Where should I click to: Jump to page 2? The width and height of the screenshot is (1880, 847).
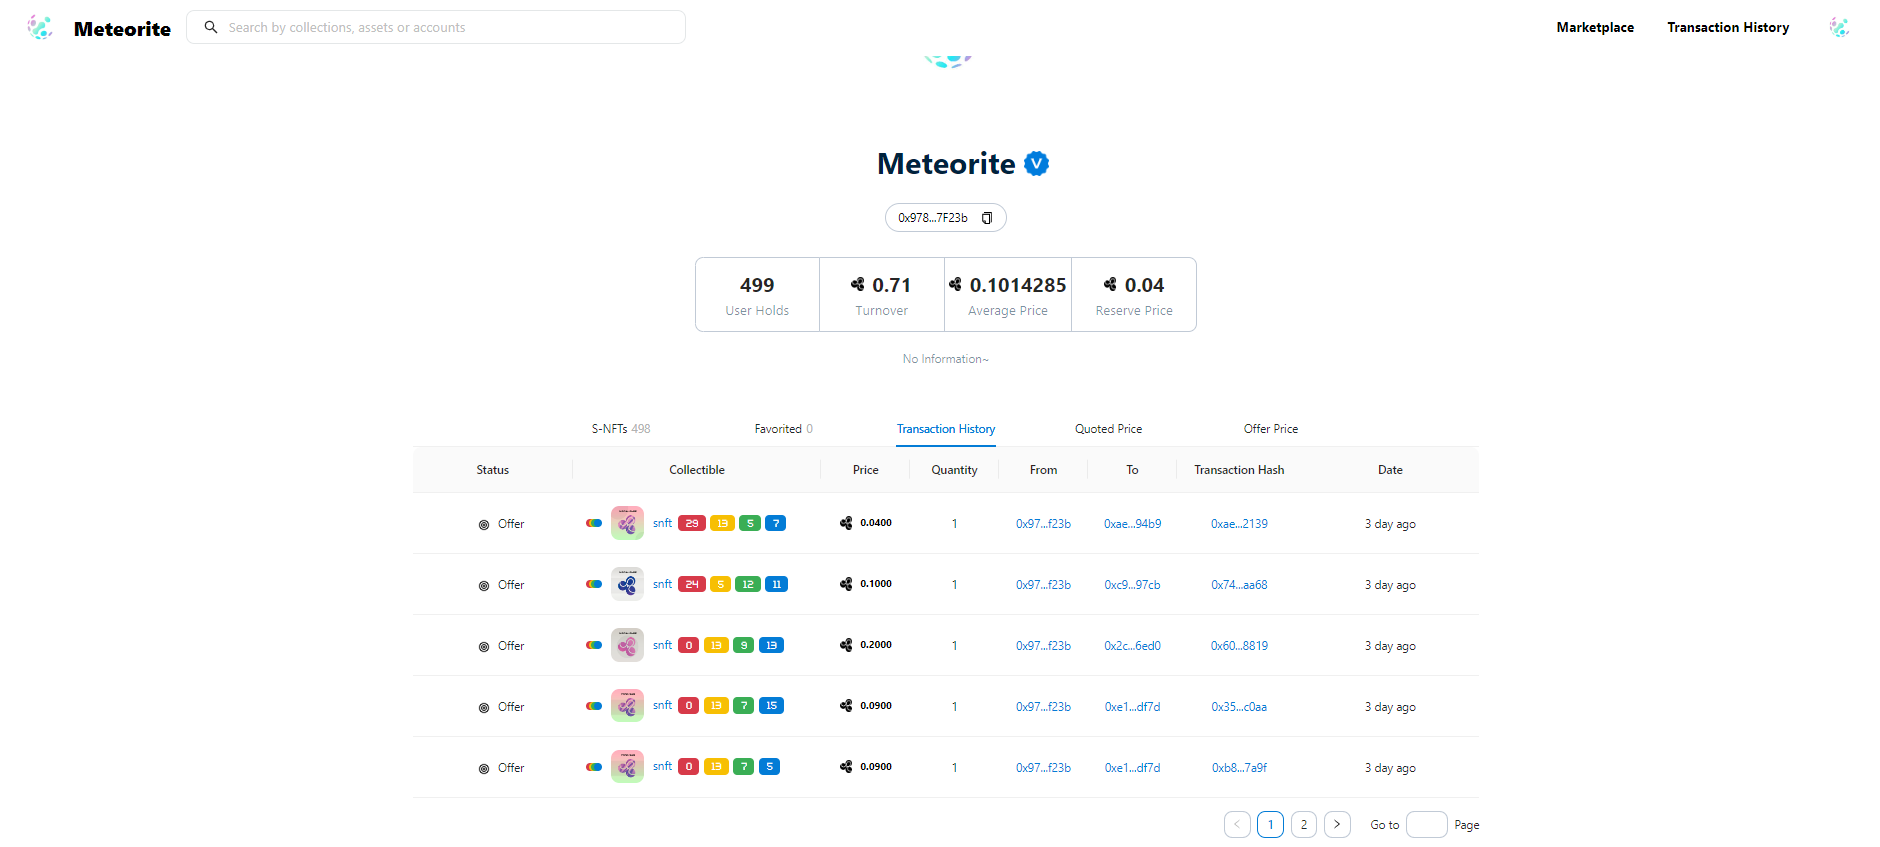[1304, 824]
